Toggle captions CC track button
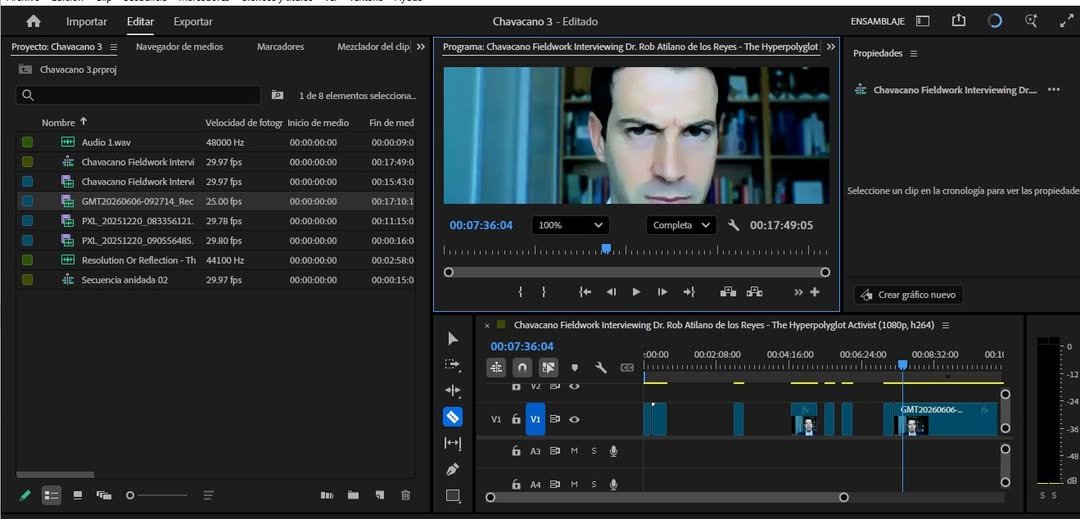This screenshot has height=519, width=1080. [x=627, y=368]
